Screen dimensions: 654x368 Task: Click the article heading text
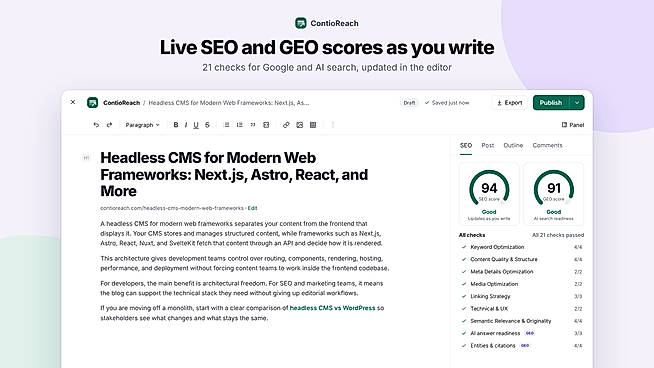(x=234, y=174)
